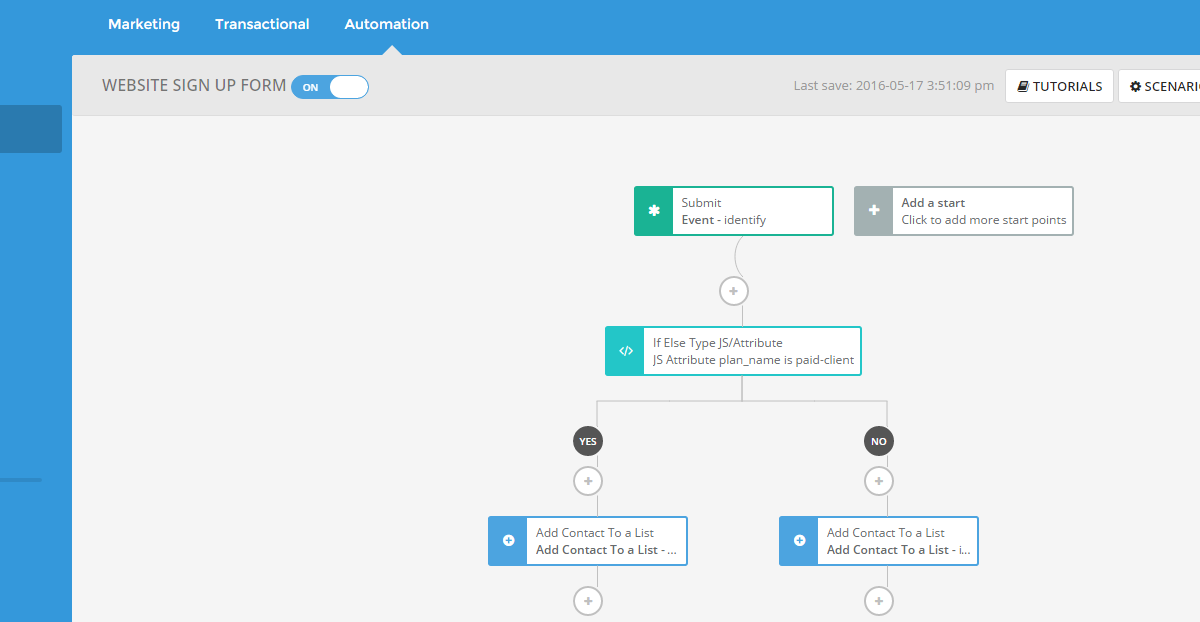The image size is (1200, 622).
Task: Click the WEBSITE SIGN UP FORM title
Action: 194,86
